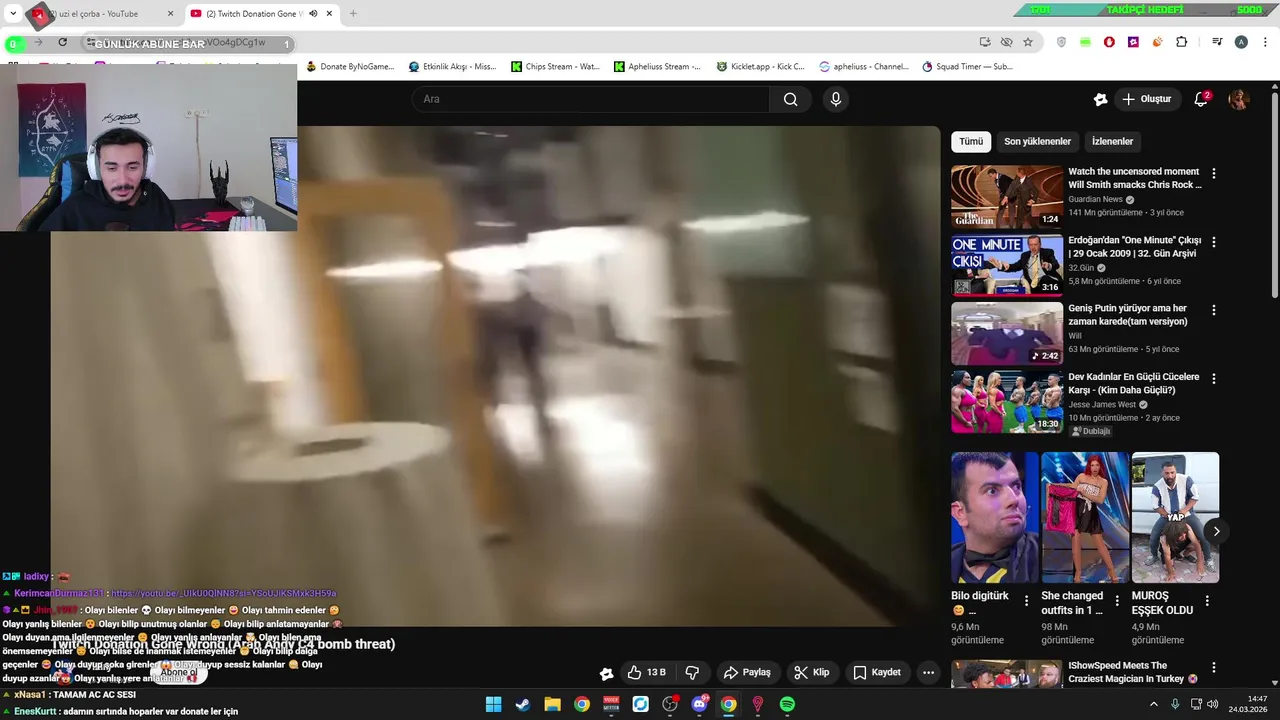Open Chrome three-dot menu

click(x=1263, y=42)
